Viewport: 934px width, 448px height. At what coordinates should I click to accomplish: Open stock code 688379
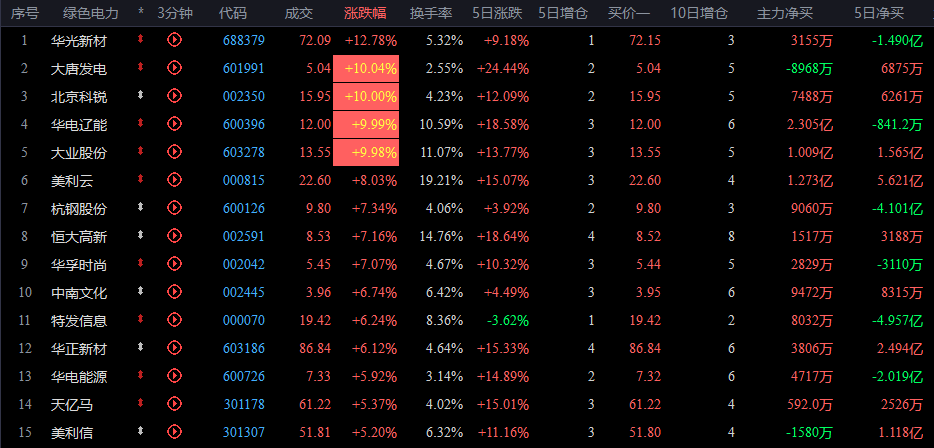point(244,41)
